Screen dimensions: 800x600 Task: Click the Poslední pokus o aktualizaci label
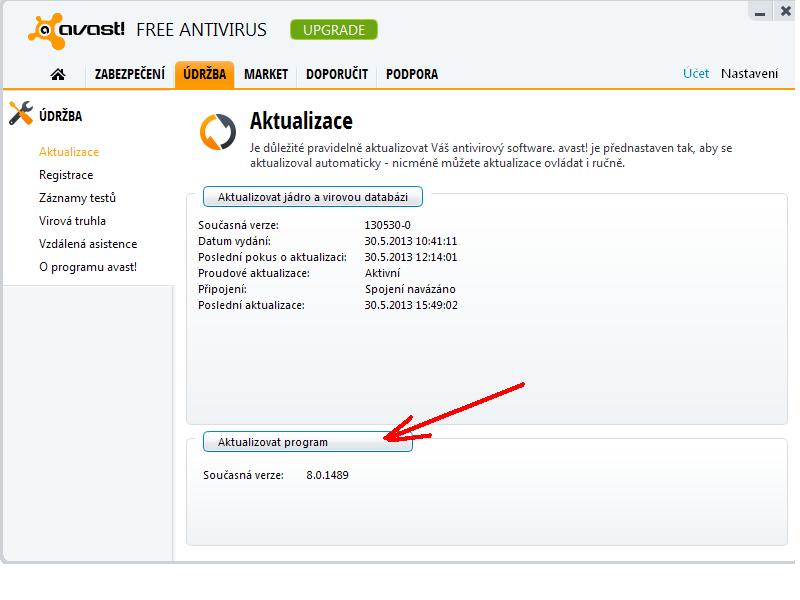point(272,257)
